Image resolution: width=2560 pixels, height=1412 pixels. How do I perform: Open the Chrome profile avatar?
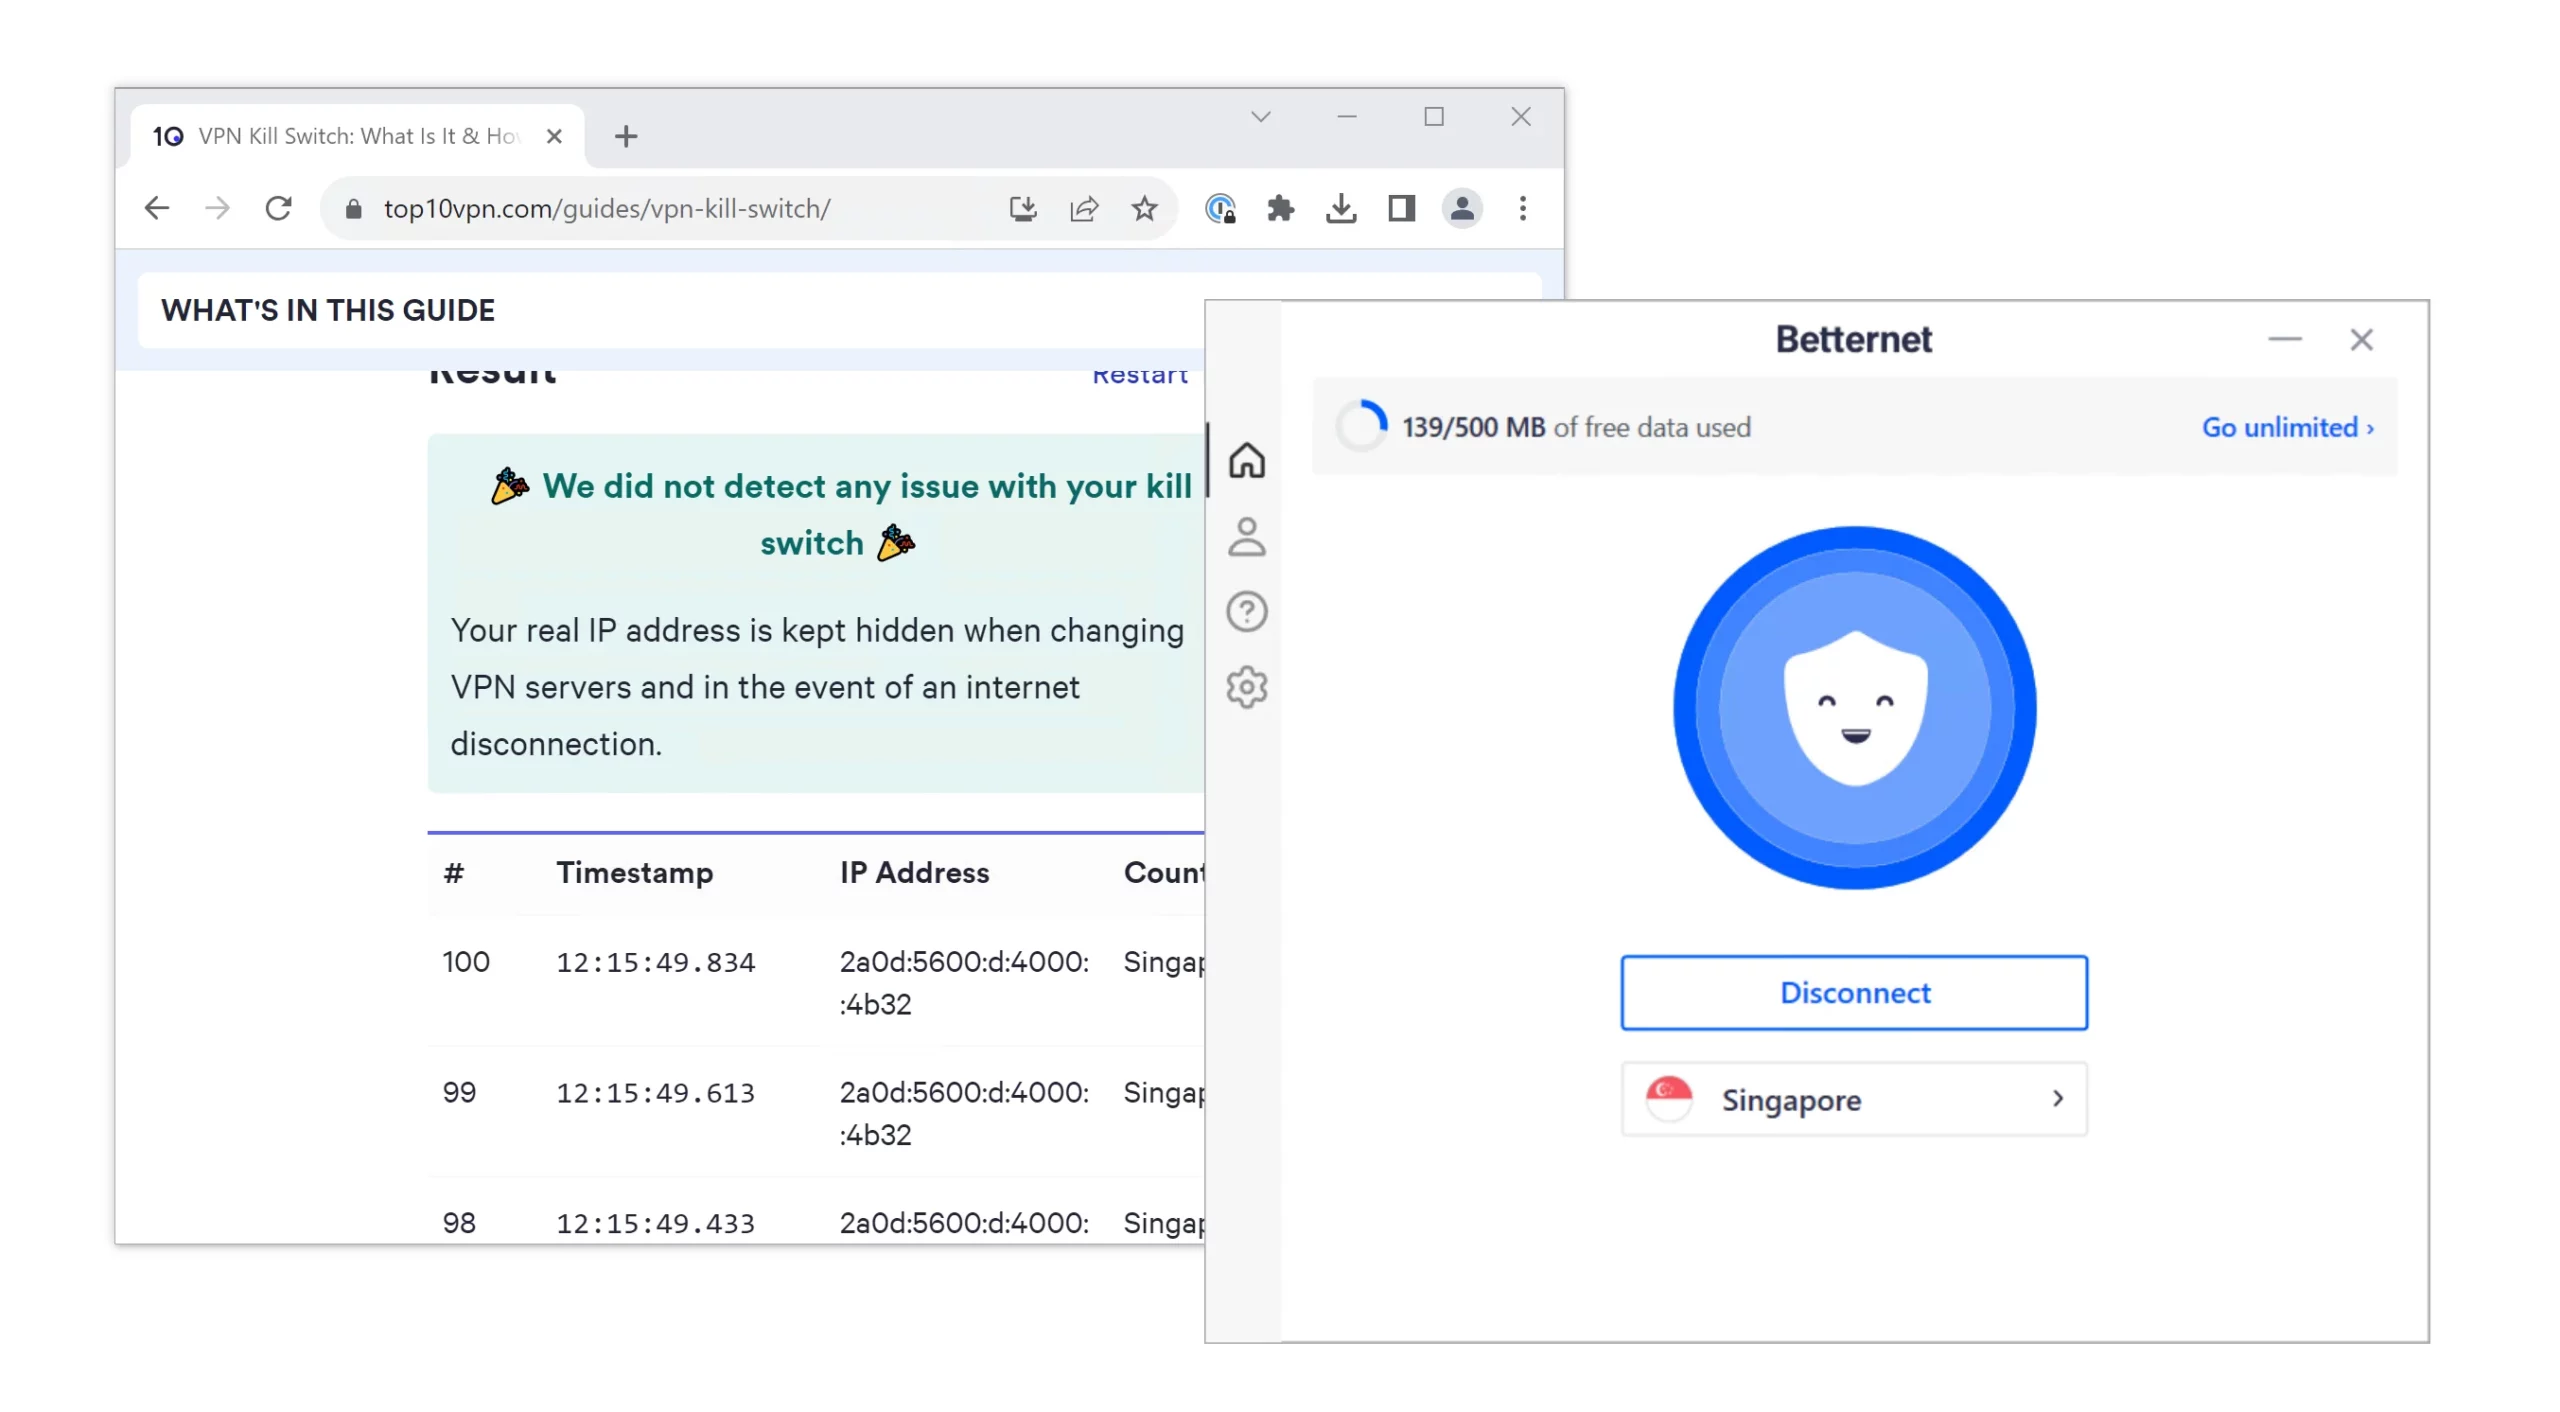[x=1461, y=208]
